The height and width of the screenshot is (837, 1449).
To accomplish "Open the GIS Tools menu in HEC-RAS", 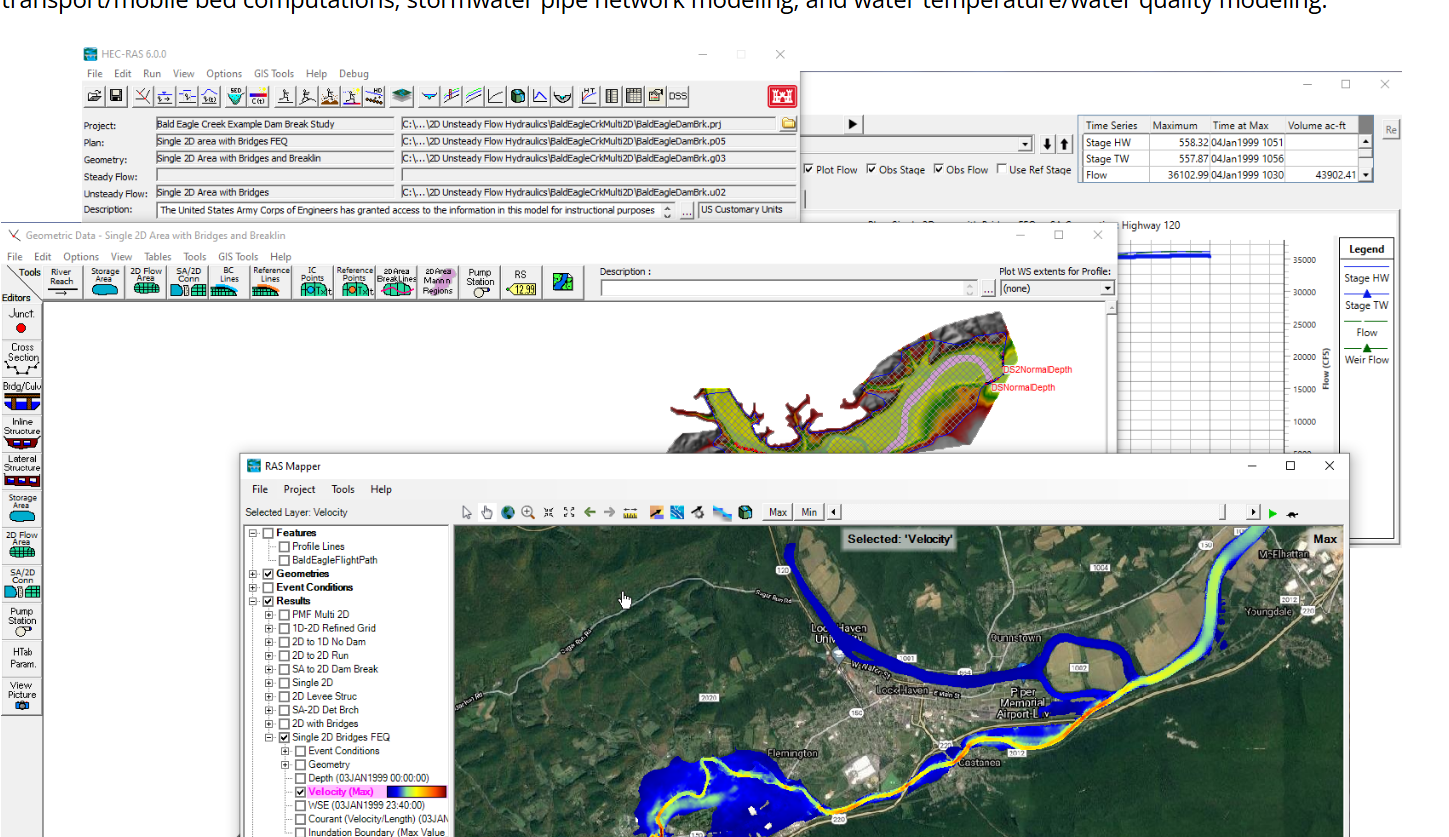I will pos(273,73).
